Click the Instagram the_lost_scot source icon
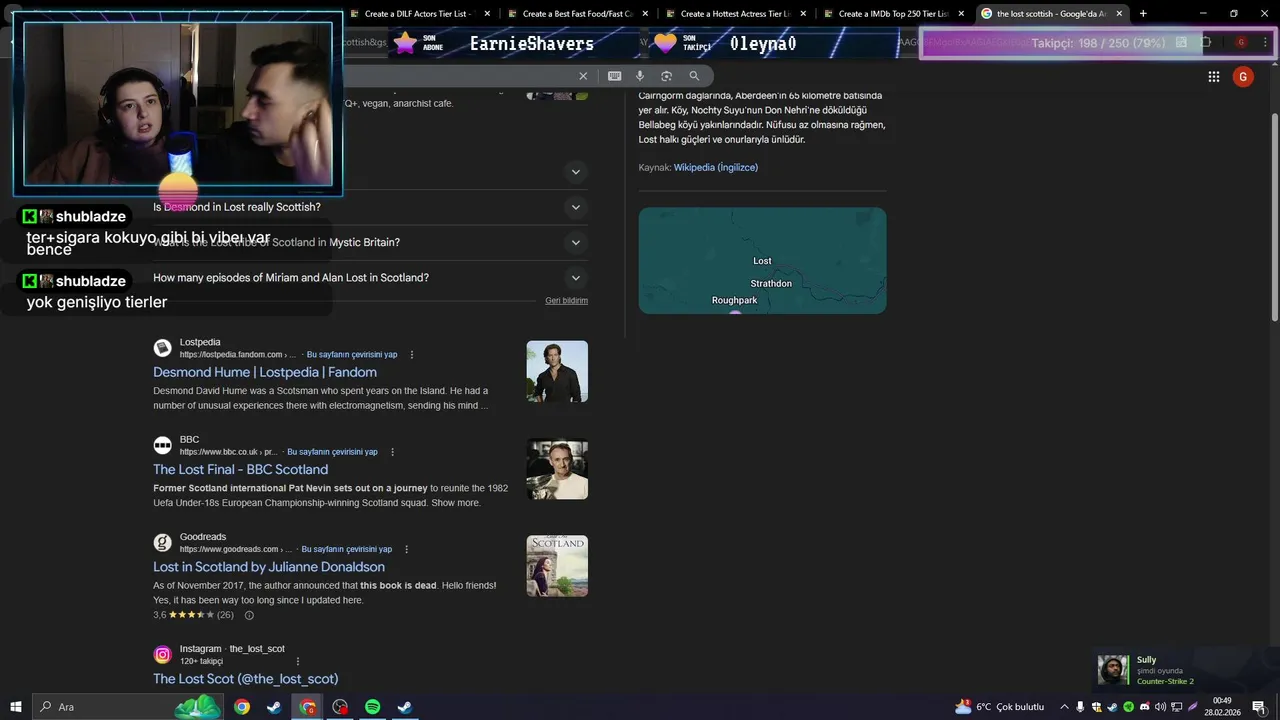Image resolution: width=1280 pixels, height=720 pixels. tap(162, 655)
